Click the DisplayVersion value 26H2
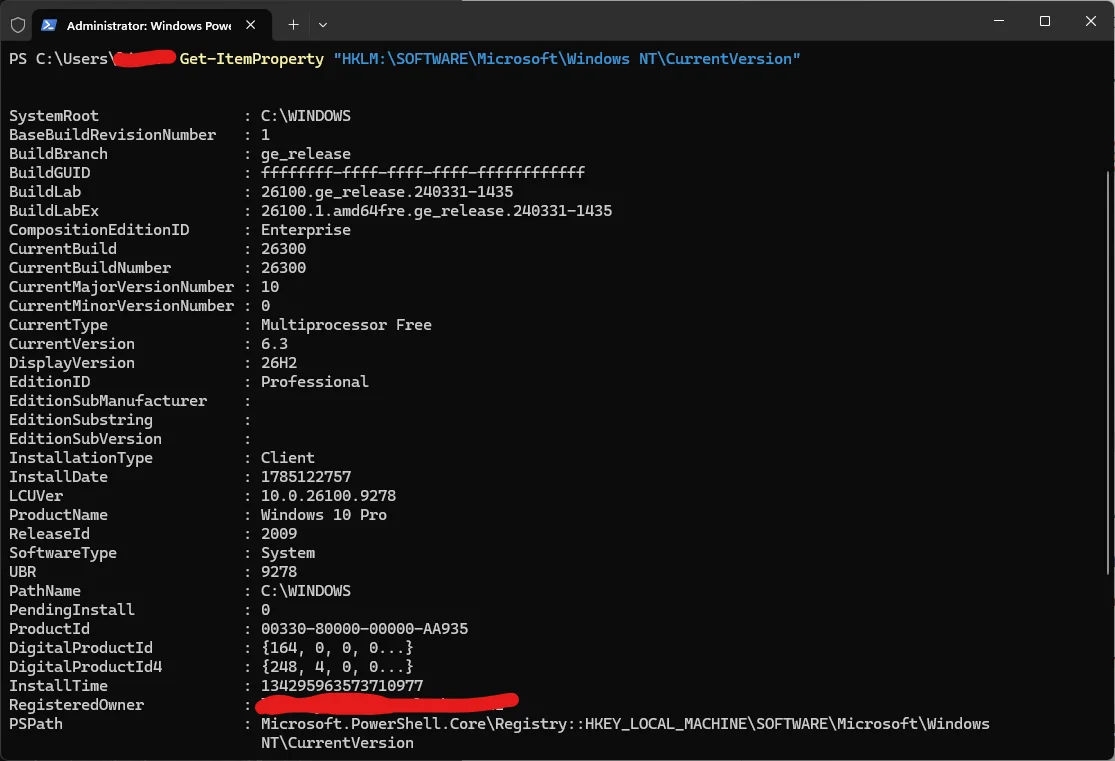The image size is (1115, 761). pyautogui.click(x=279, y=363)
